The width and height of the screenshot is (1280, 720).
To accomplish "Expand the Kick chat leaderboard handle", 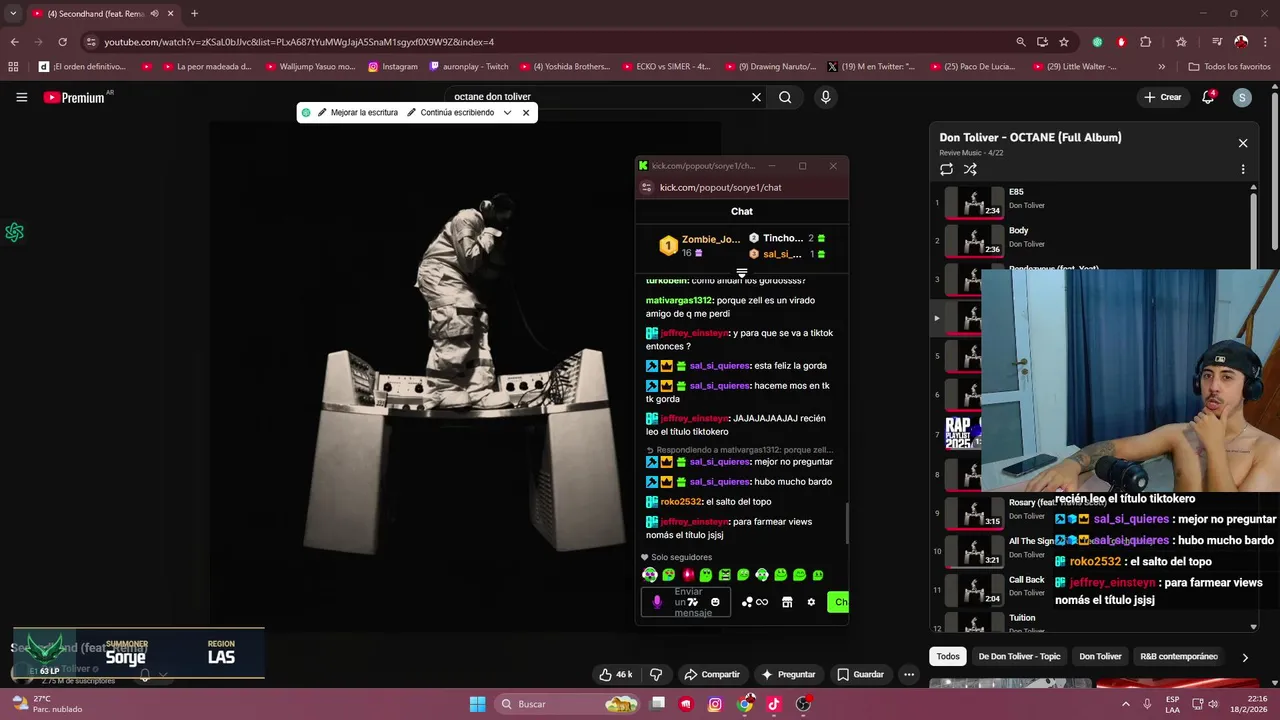I will coord(742,273).
